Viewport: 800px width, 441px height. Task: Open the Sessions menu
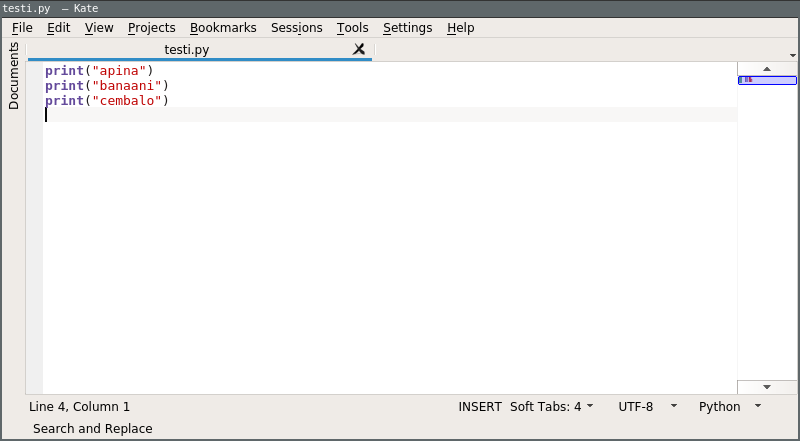point(296,28)
